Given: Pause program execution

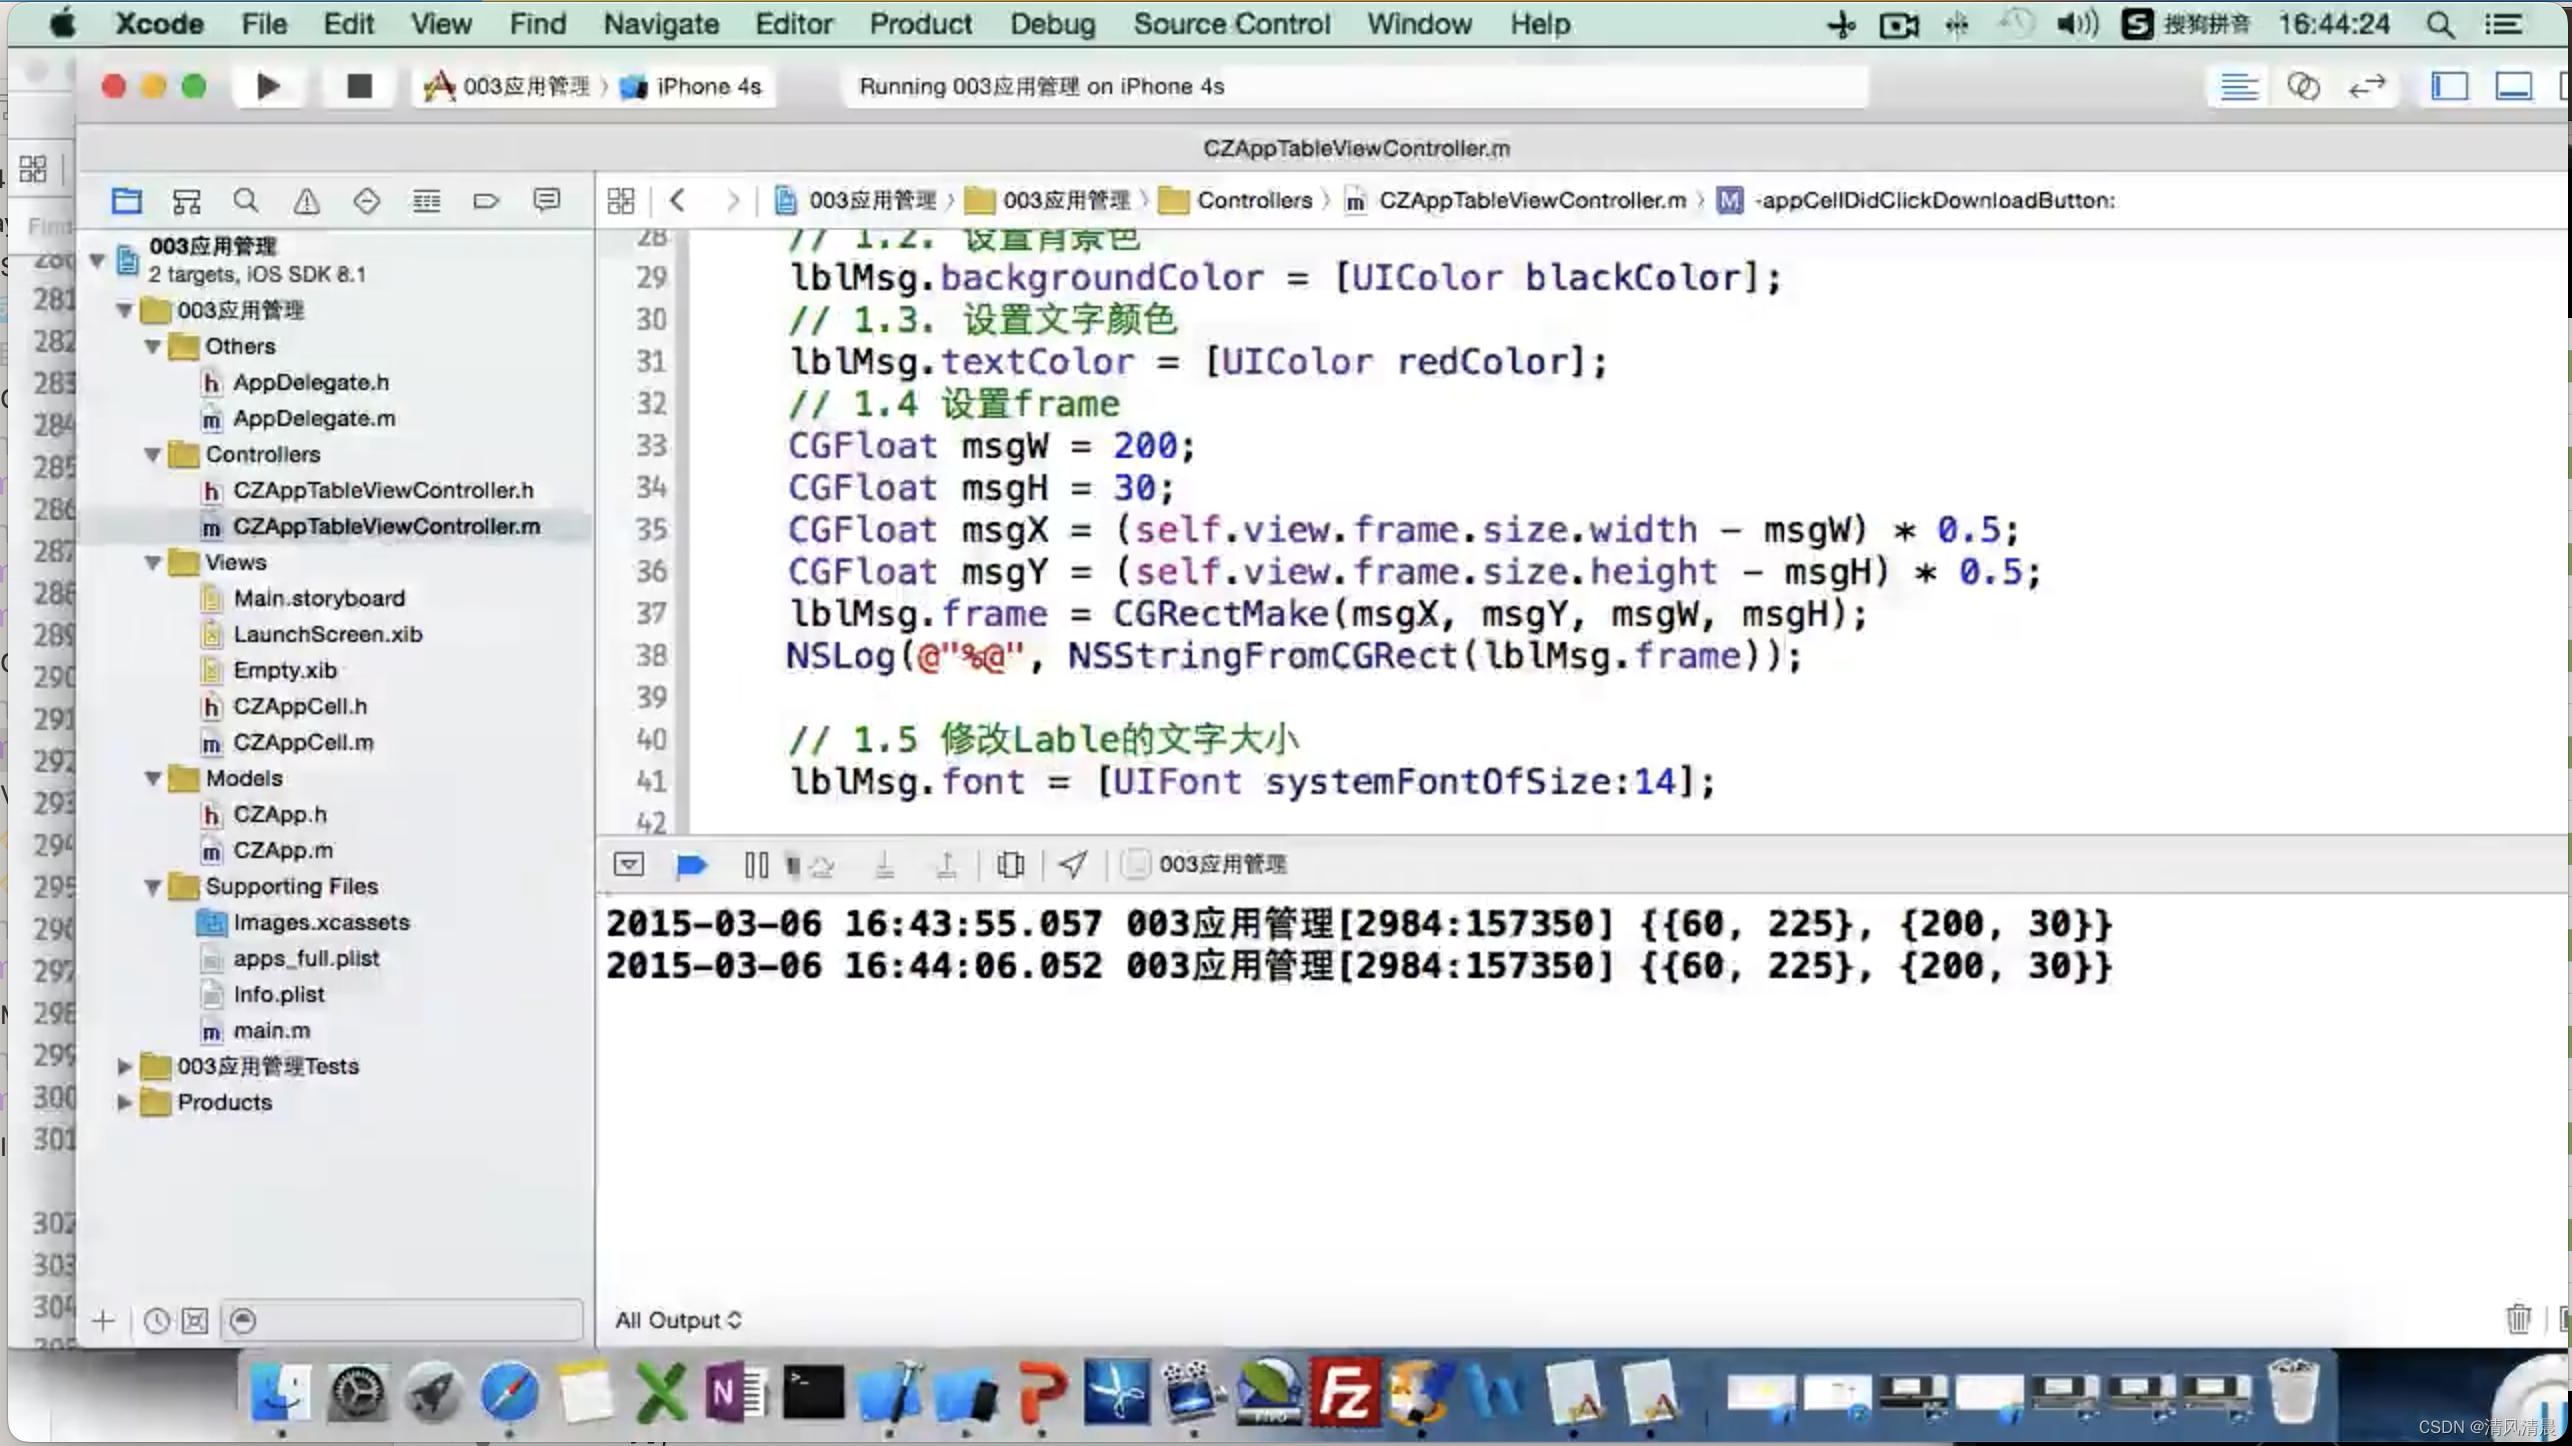Looking at the screenshot, I should coord(756,864).
